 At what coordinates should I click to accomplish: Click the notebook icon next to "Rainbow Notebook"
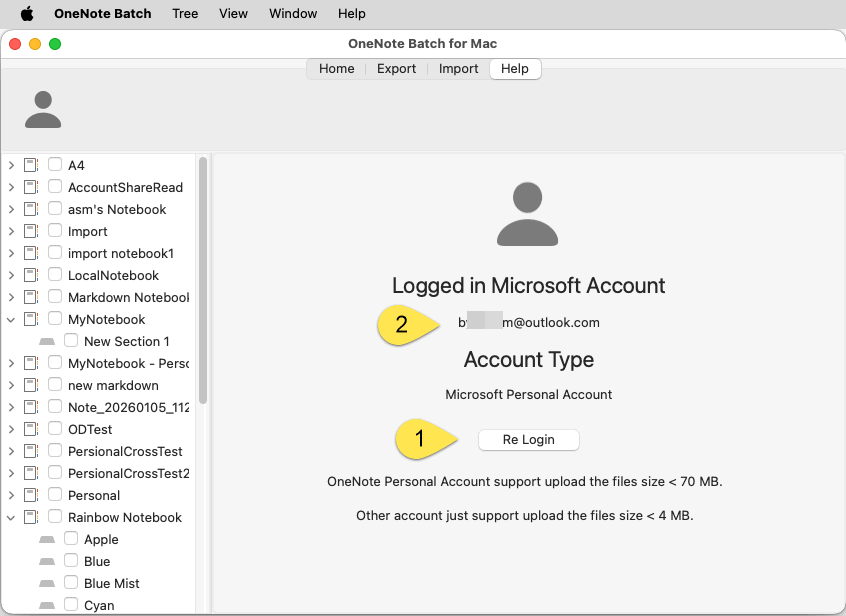tap(31, 517)
